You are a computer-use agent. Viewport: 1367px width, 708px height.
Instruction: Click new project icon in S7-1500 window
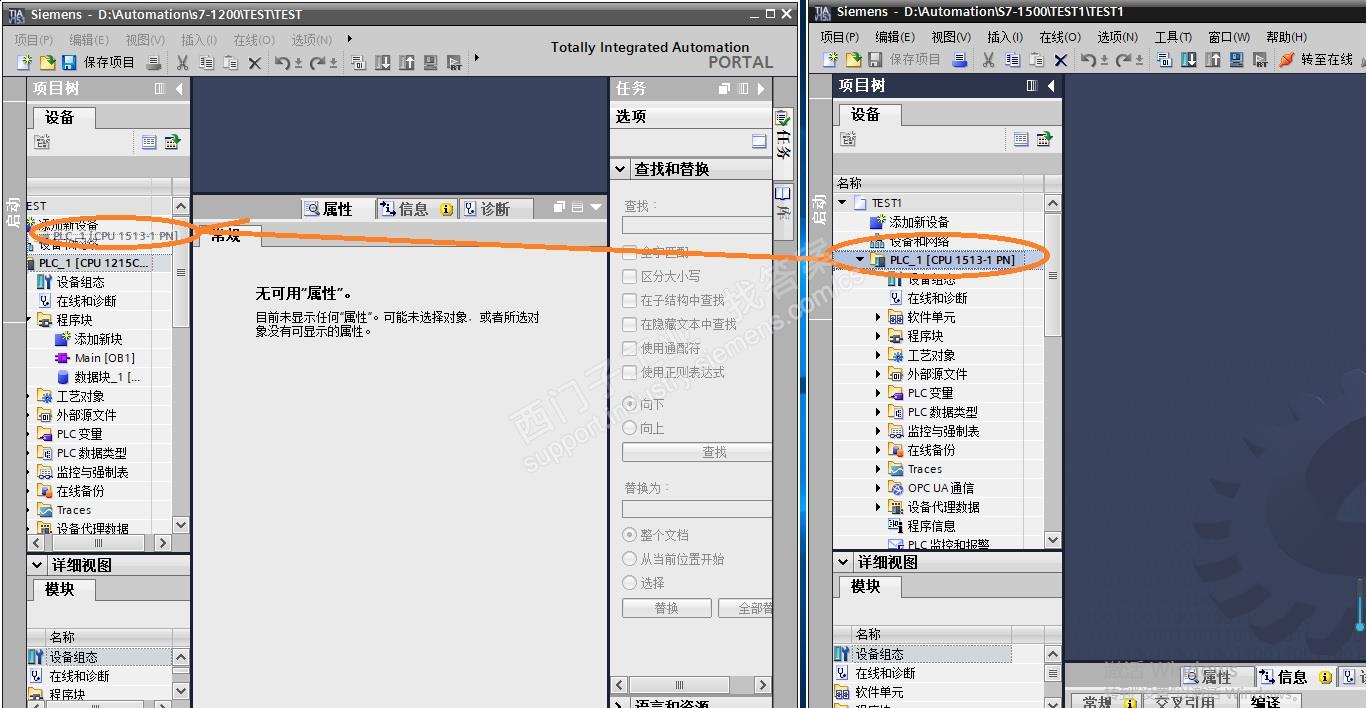coord(830,60)
